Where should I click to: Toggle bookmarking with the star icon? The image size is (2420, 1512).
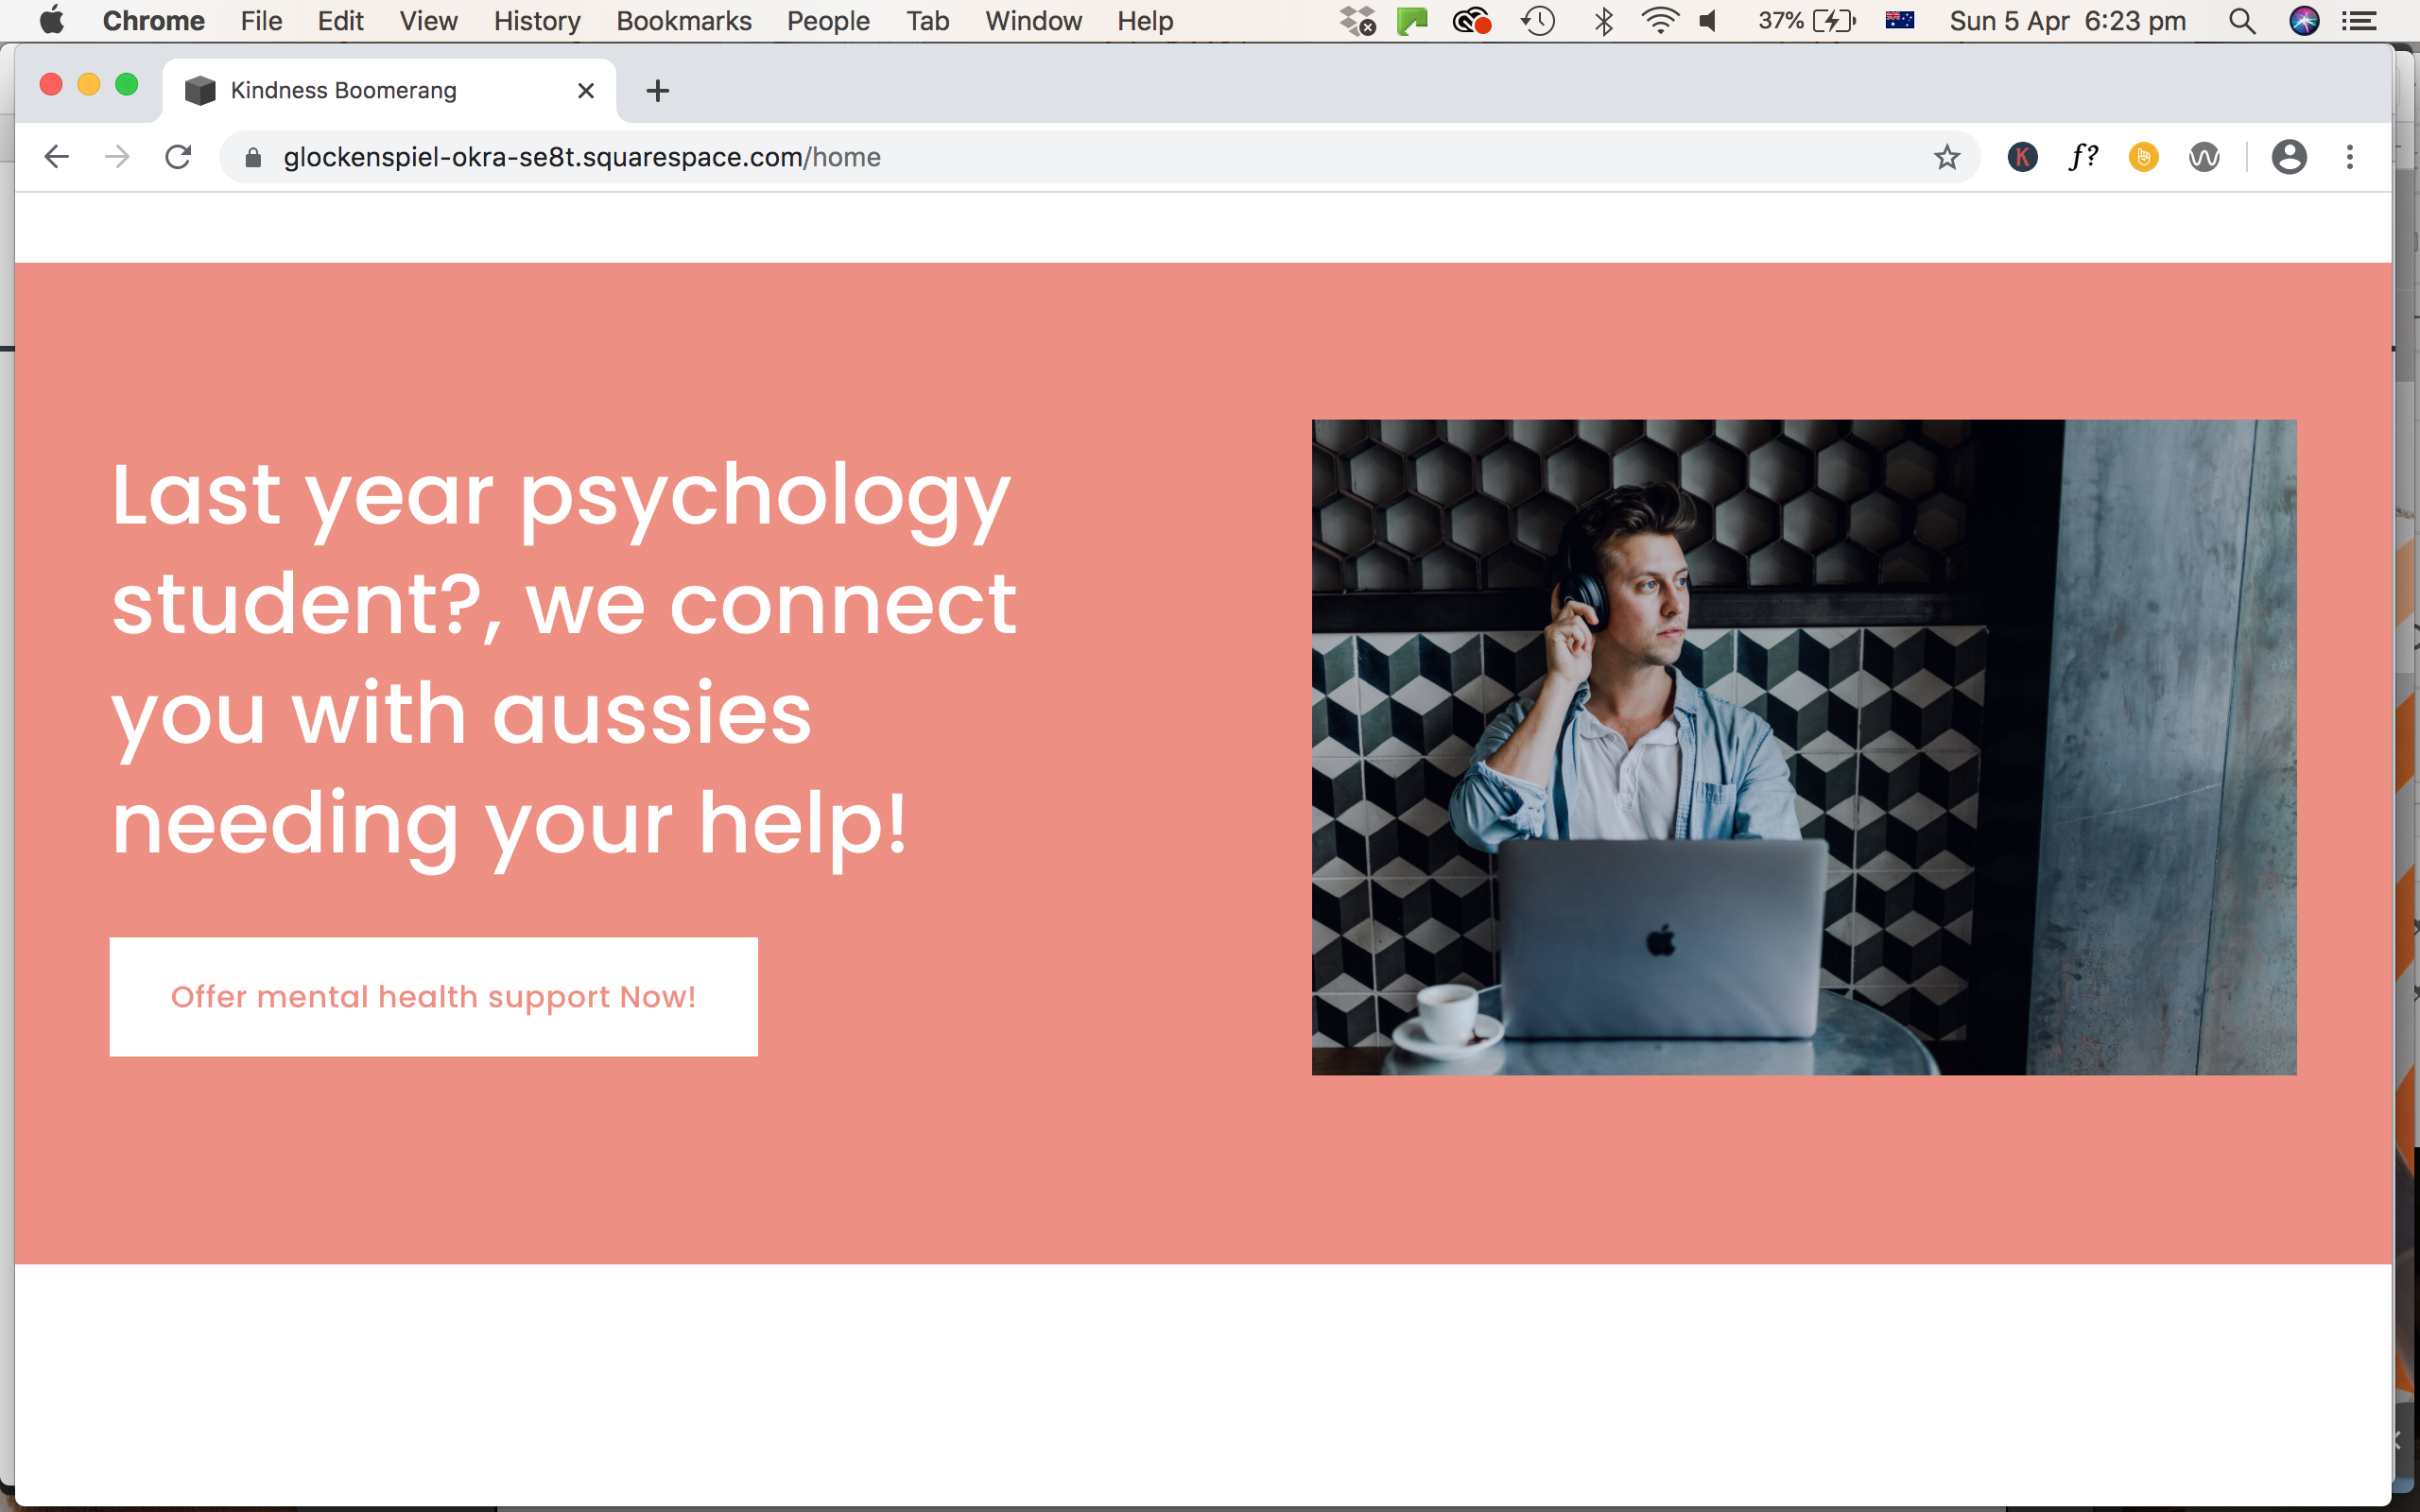1946,156
